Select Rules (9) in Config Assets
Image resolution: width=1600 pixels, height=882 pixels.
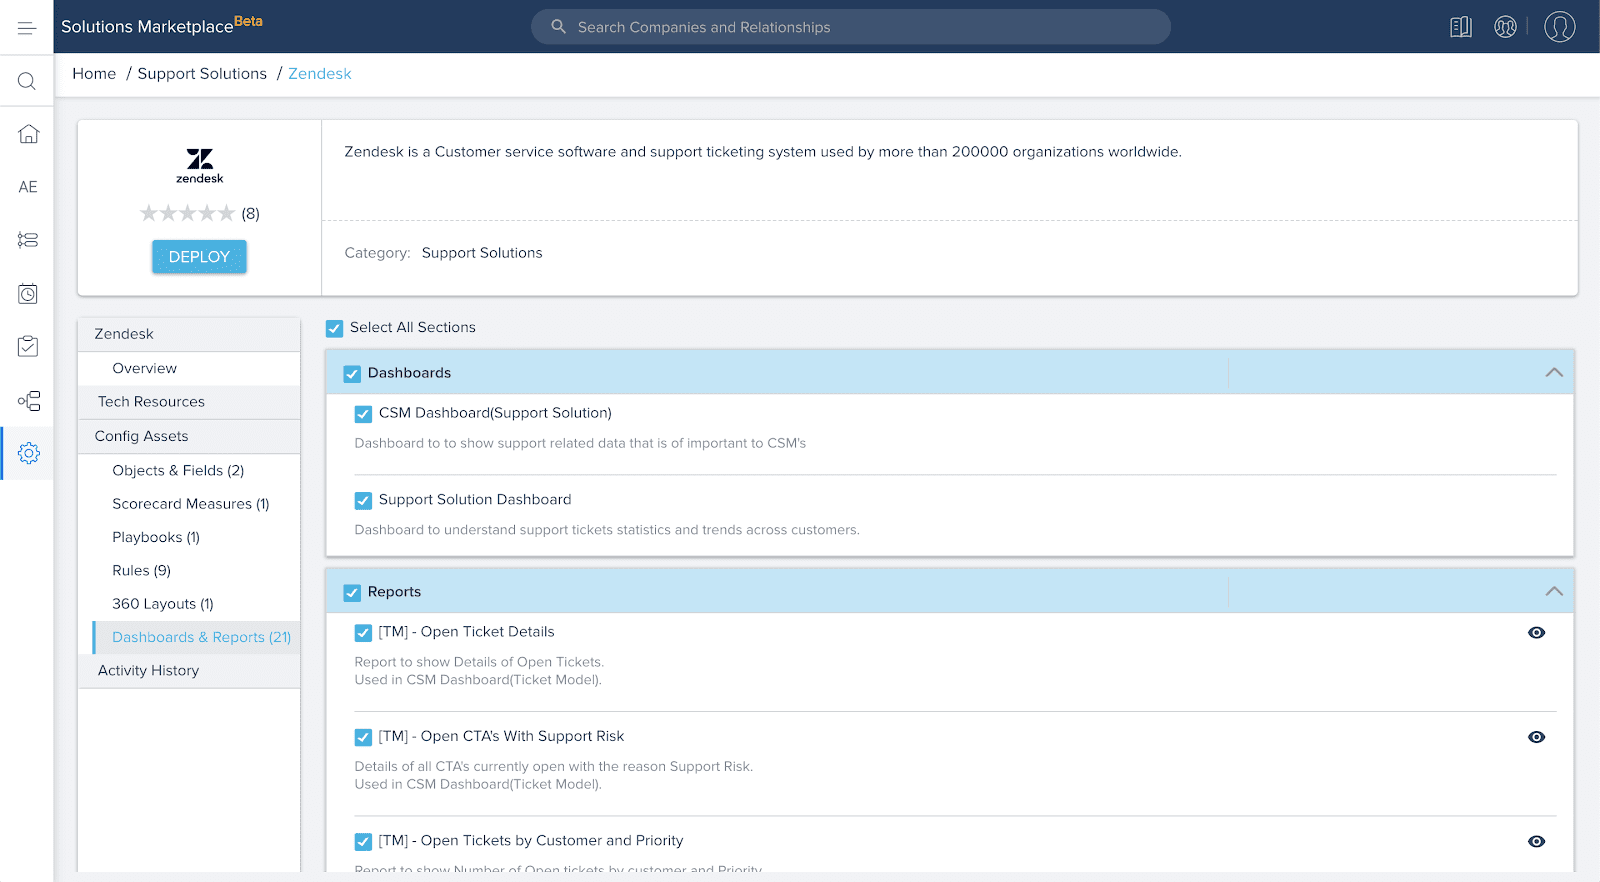(141, 570)
